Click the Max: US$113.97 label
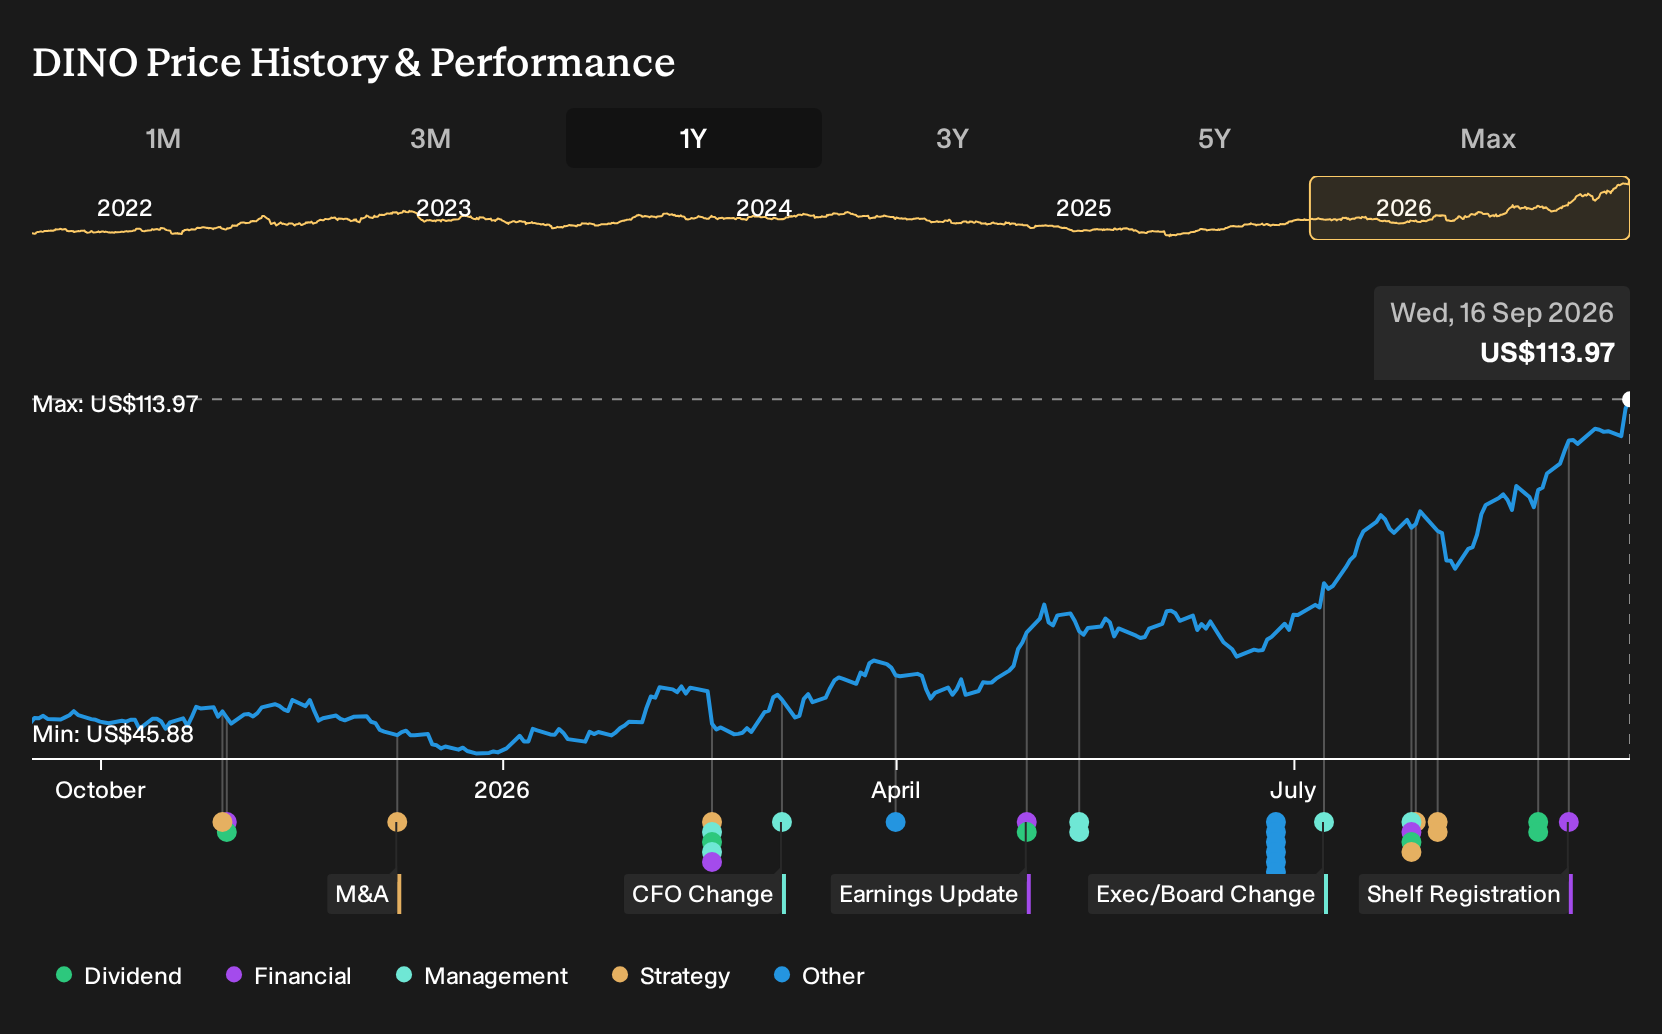Viewport: 1662px width, 1034px height. coord(116,404)
